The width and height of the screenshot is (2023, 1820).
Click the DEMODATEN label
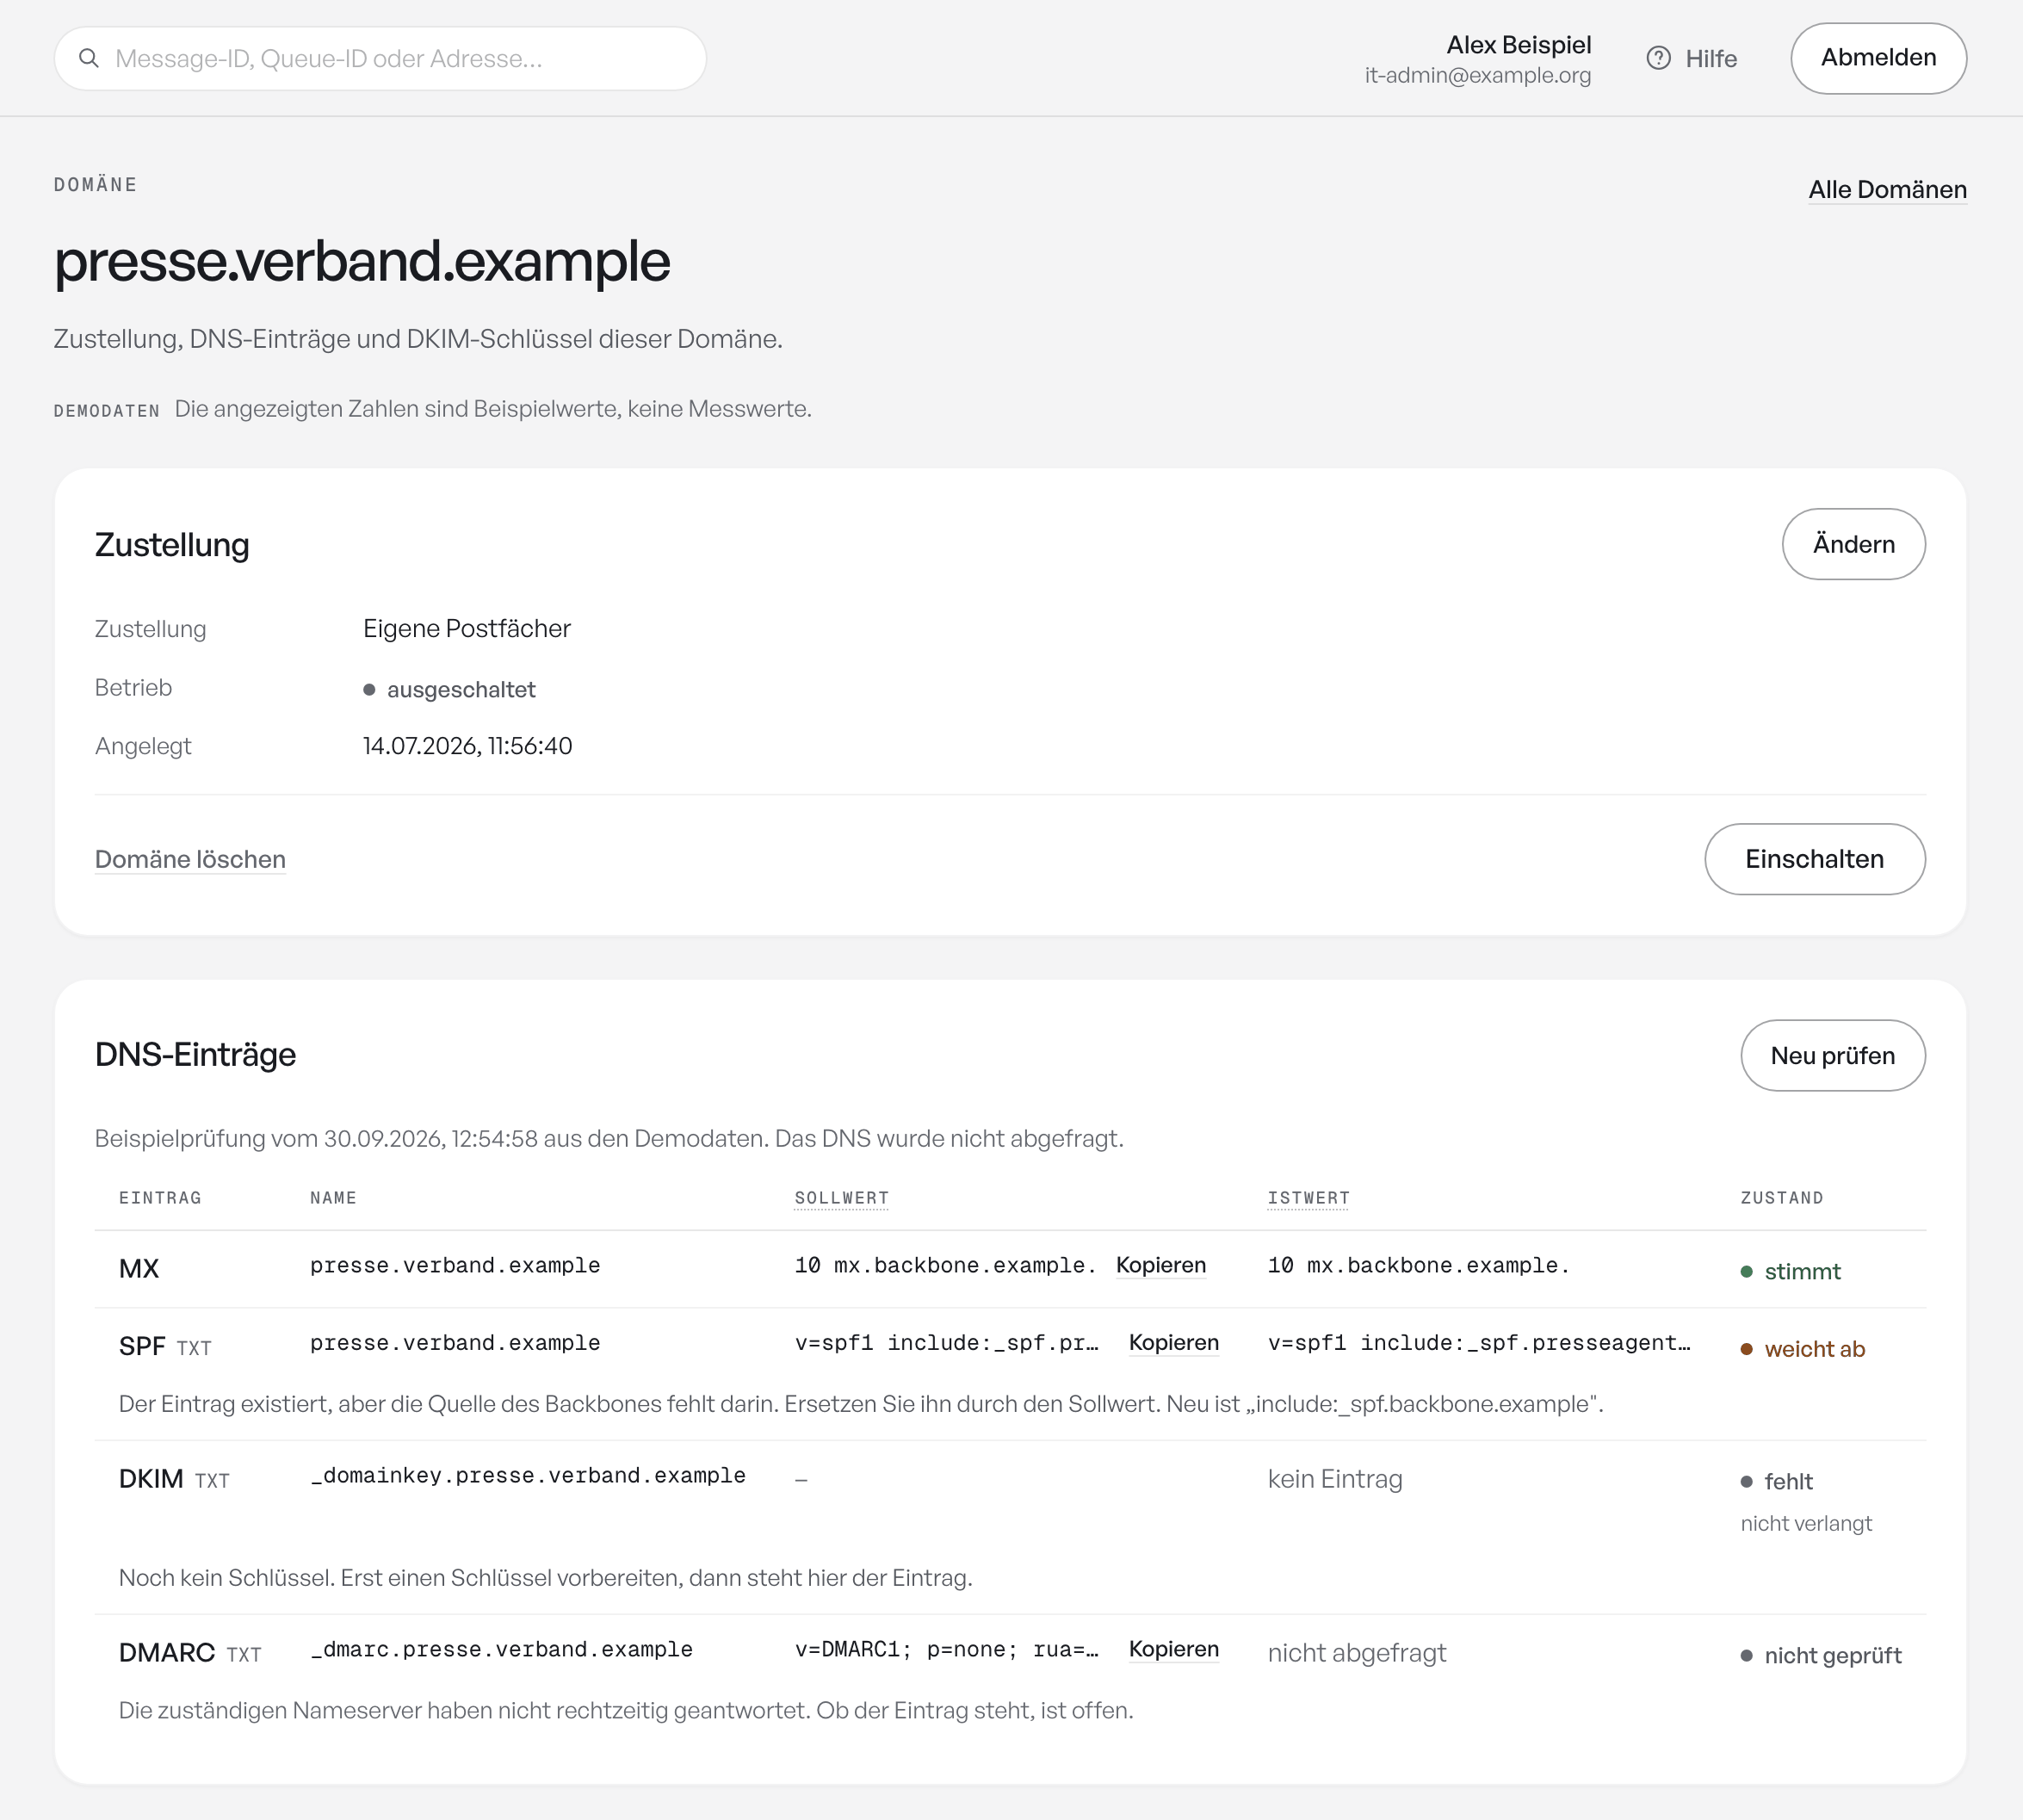pos(106,410)
